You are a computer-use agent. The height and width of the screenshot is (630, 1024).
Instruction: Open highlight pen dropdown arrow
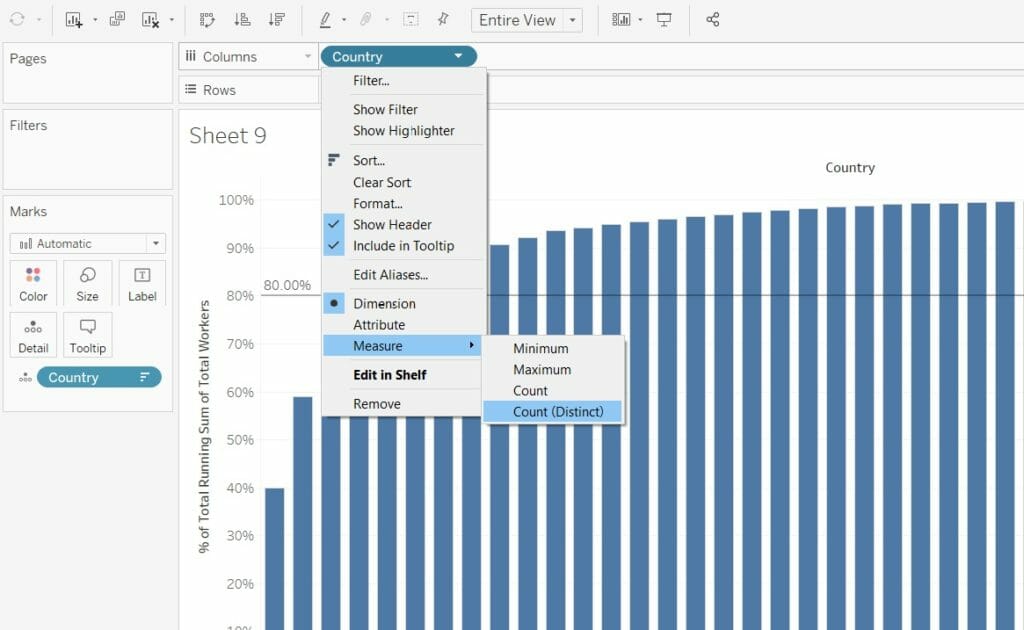pos(344,20)
